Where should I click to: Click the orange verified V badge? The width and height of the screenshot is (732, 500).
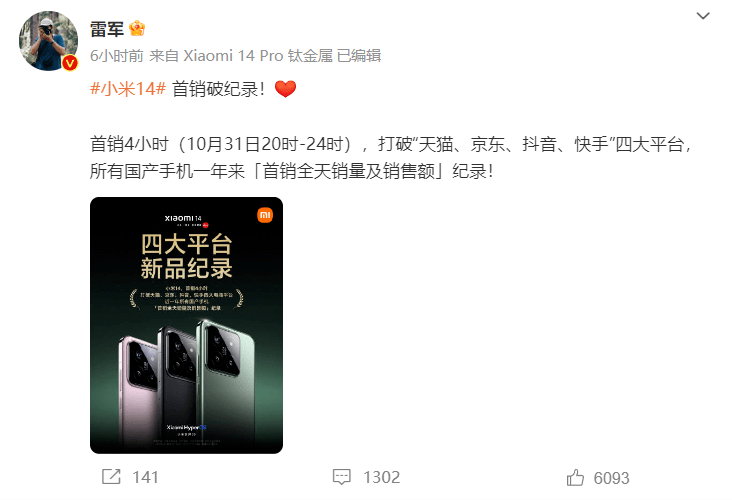point(70,63)
